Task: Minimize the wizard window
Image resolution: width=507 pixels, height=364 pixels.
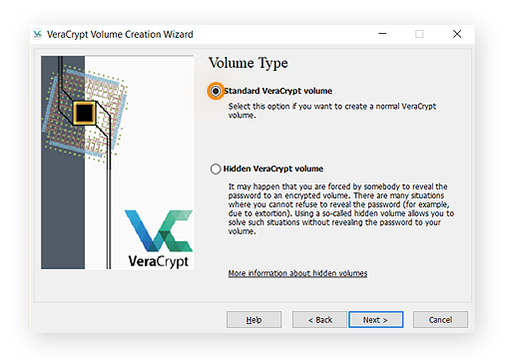Action: point(382,34)
